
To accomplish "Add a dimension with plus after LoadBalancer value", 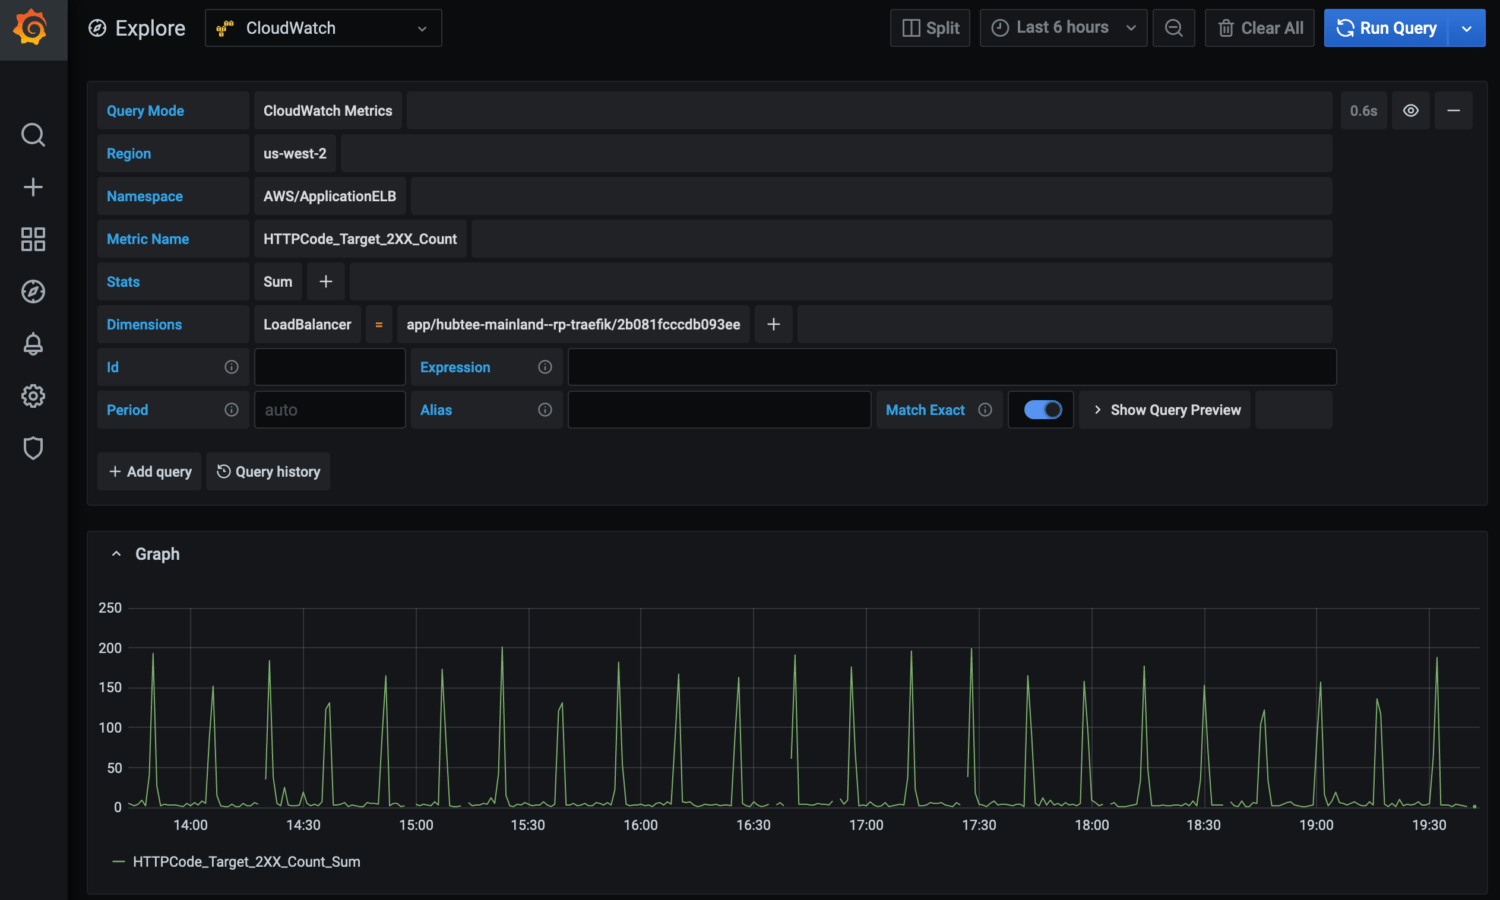I will 773,325.
